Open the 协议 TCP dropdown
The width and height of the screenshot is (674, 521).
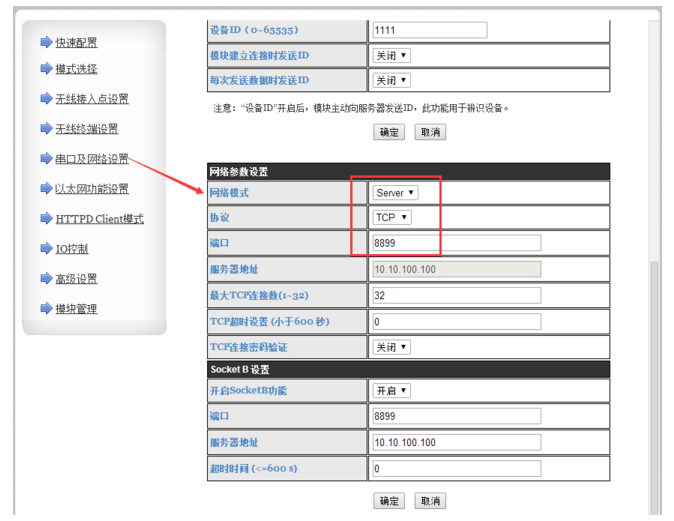tap(392, 217)
